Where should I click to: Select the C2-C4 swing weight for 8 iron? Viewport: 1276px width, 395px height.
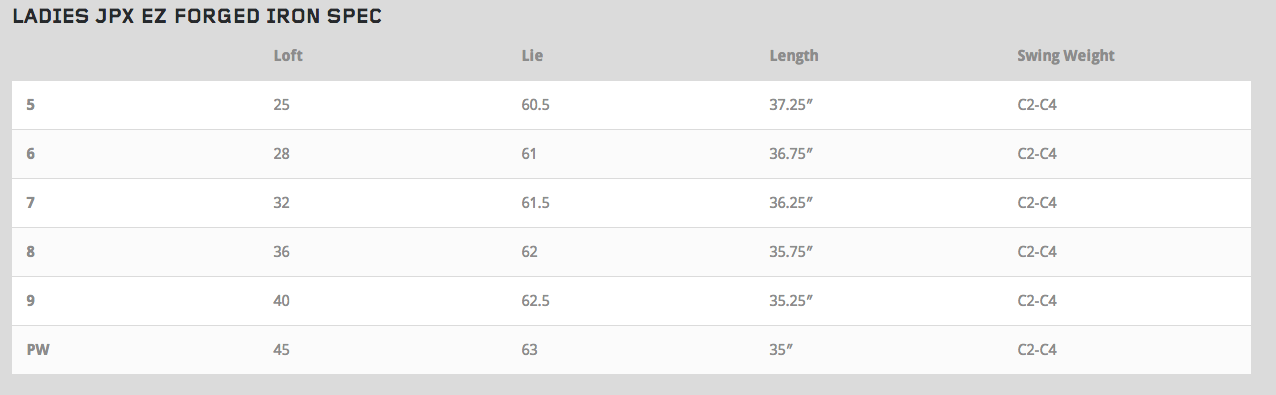[x=1037, y=251]
